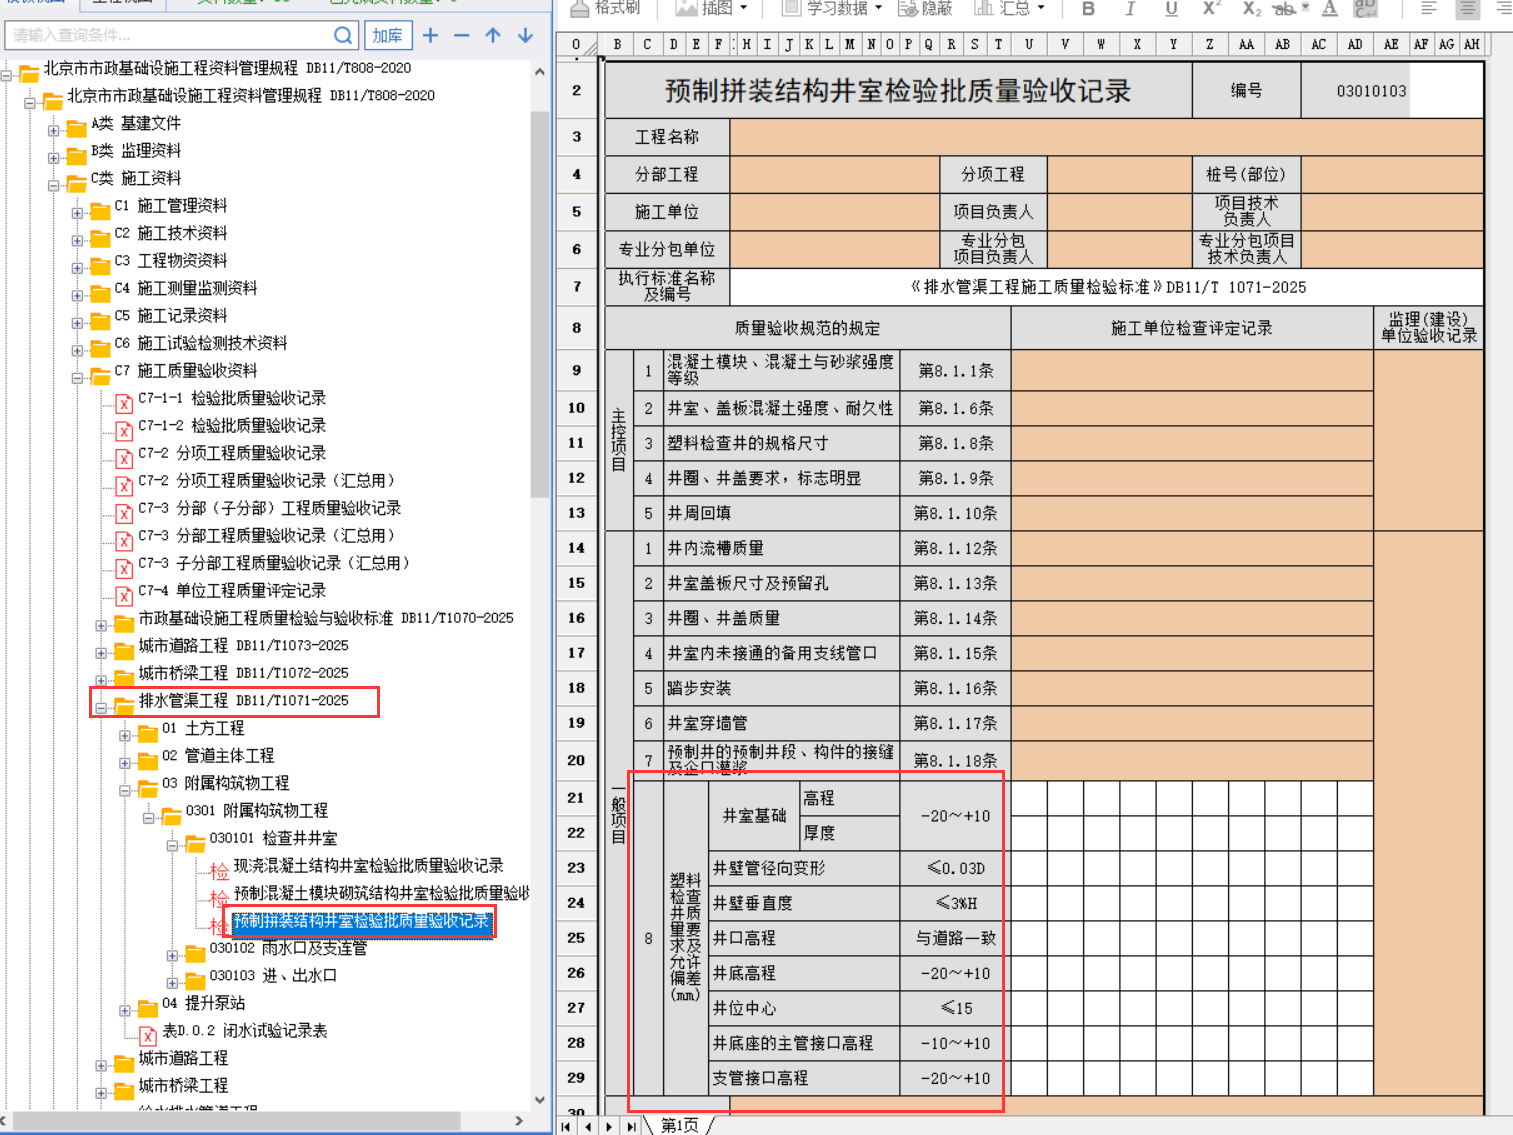Viewport: 1513px width, 1135px height.
Task: Click the 隐蔽 toolbar button
Action: pos(926,8)
